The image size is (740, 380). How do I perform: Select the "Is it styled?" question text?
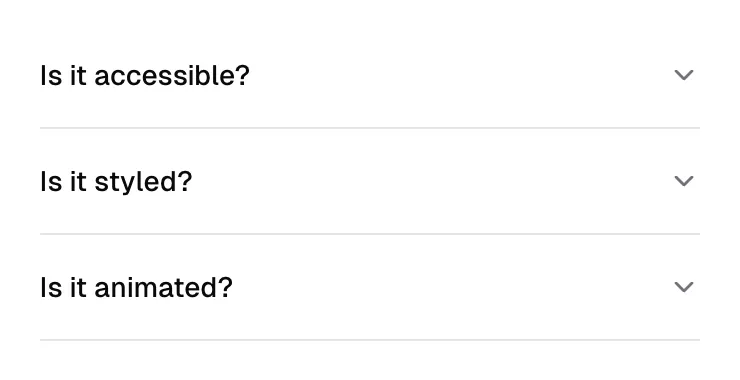116,182
